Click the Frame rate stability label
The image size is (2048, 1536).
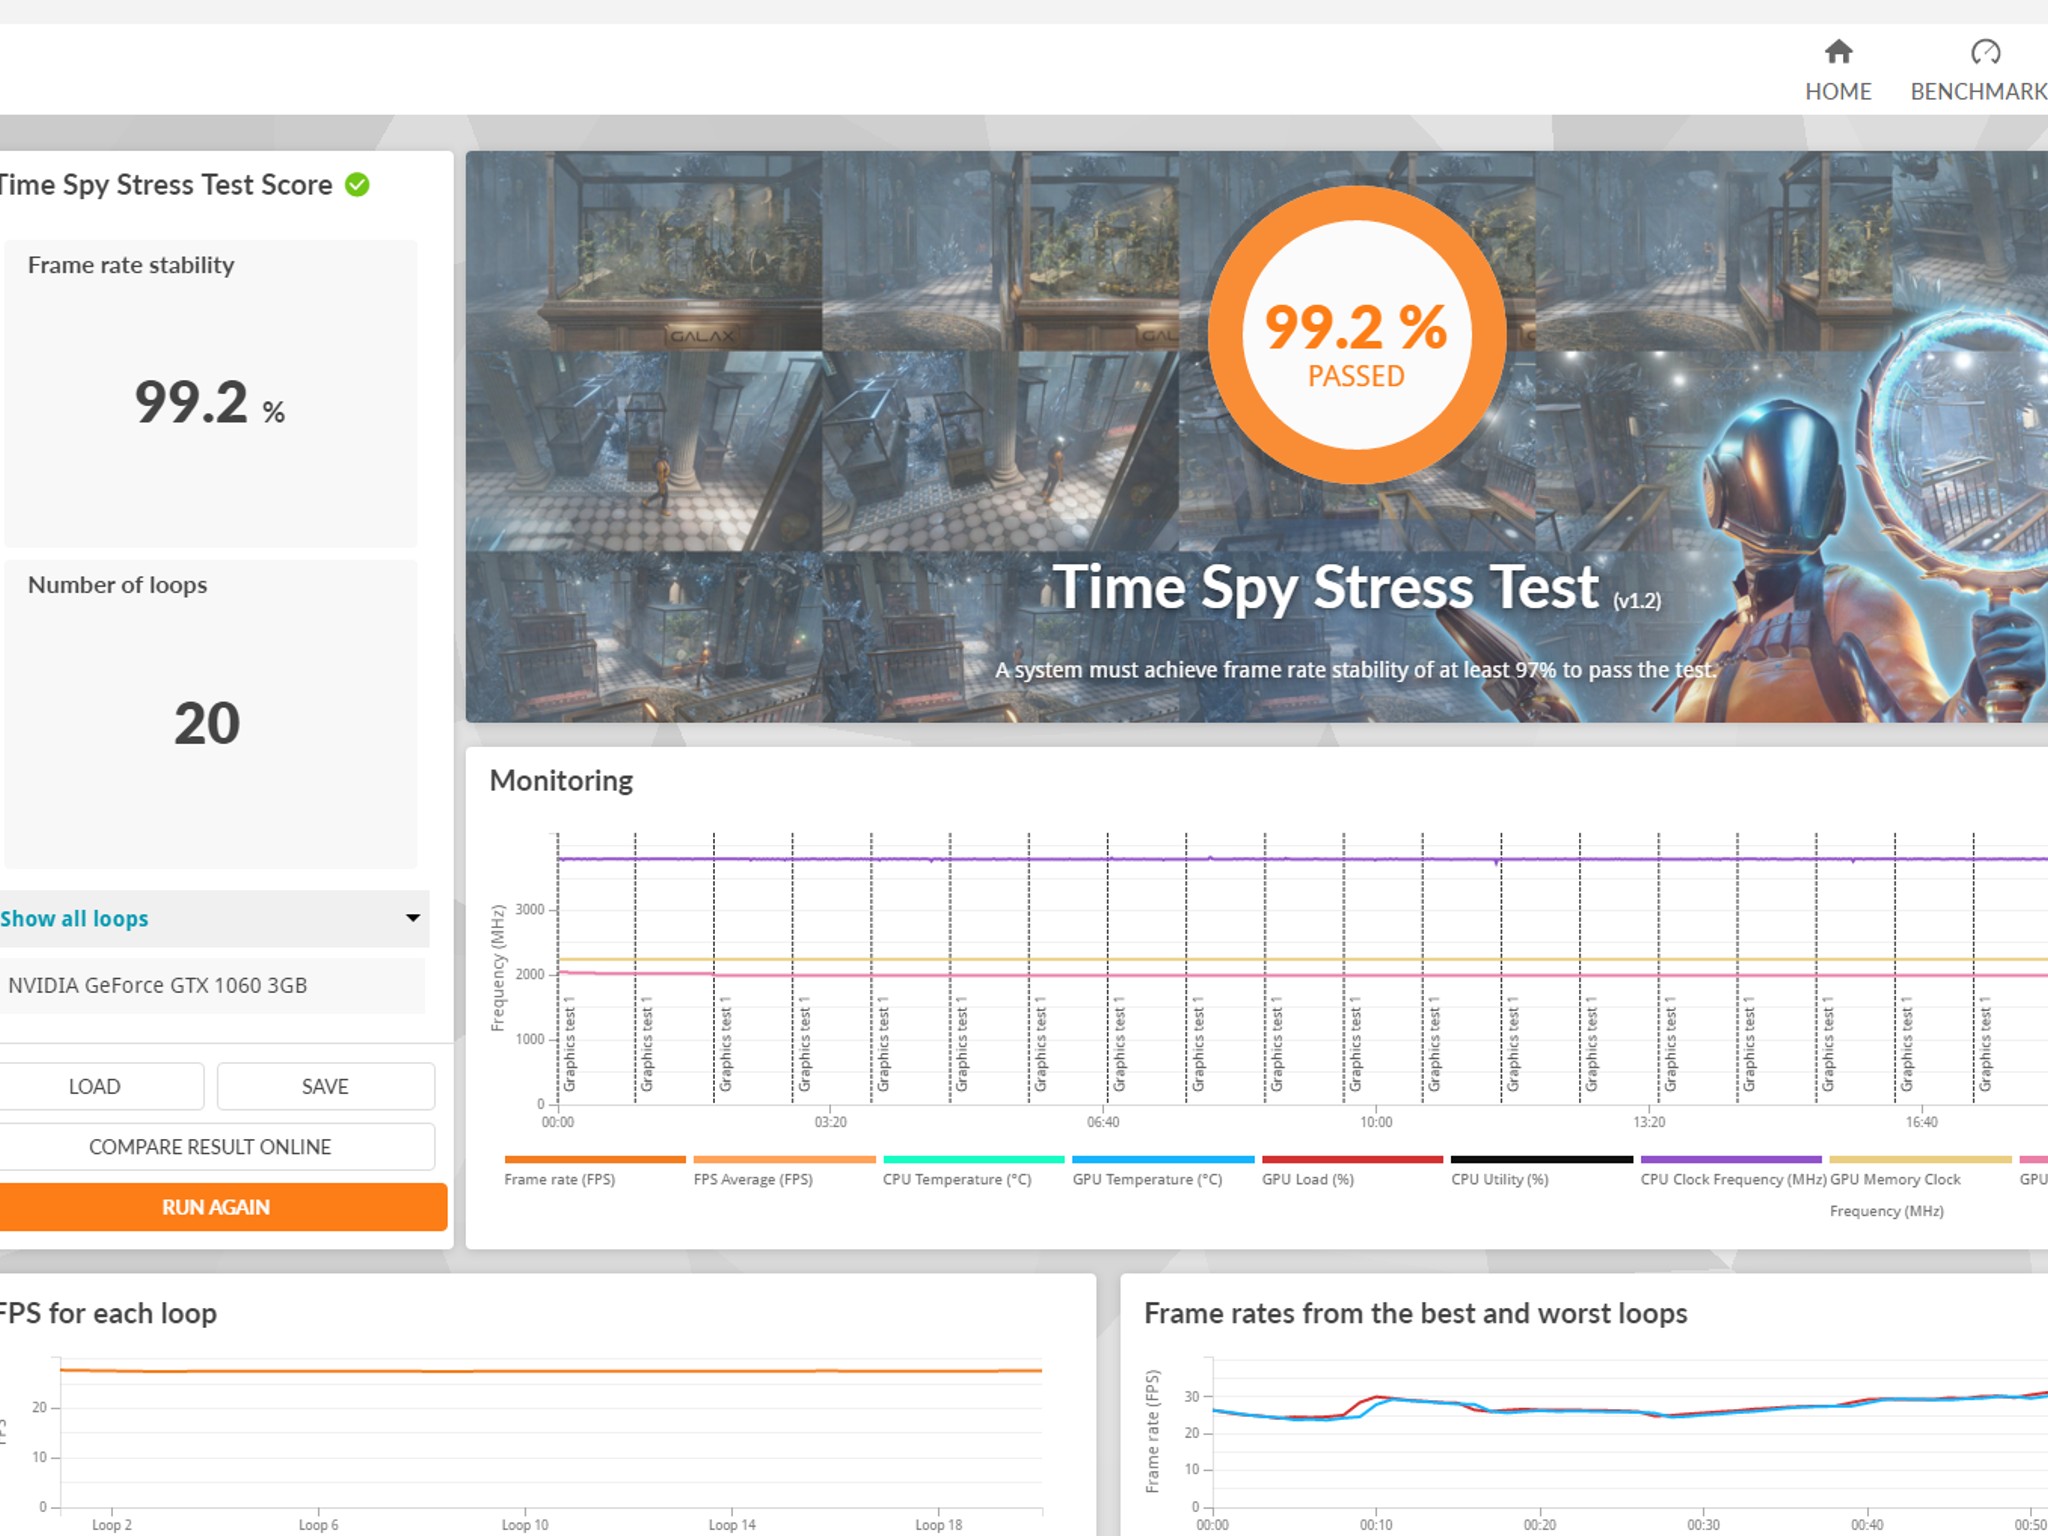(131, 265)
